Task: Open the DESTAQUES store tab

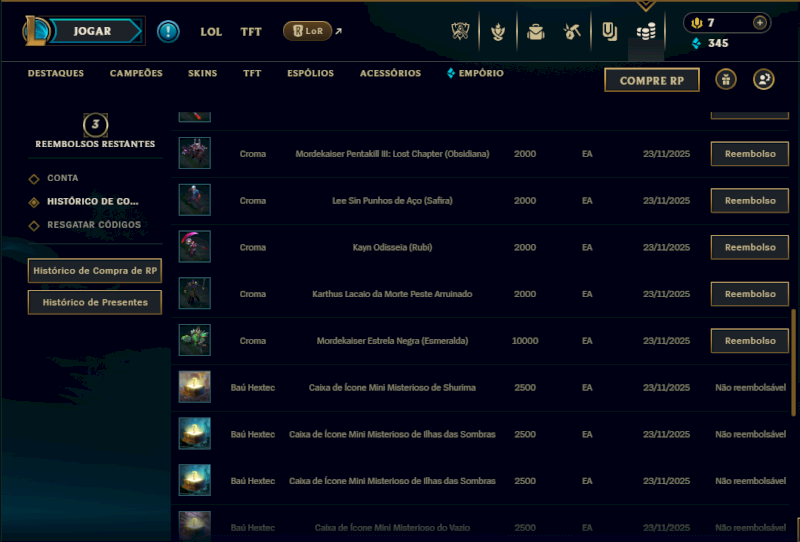Action: [56, 73]
